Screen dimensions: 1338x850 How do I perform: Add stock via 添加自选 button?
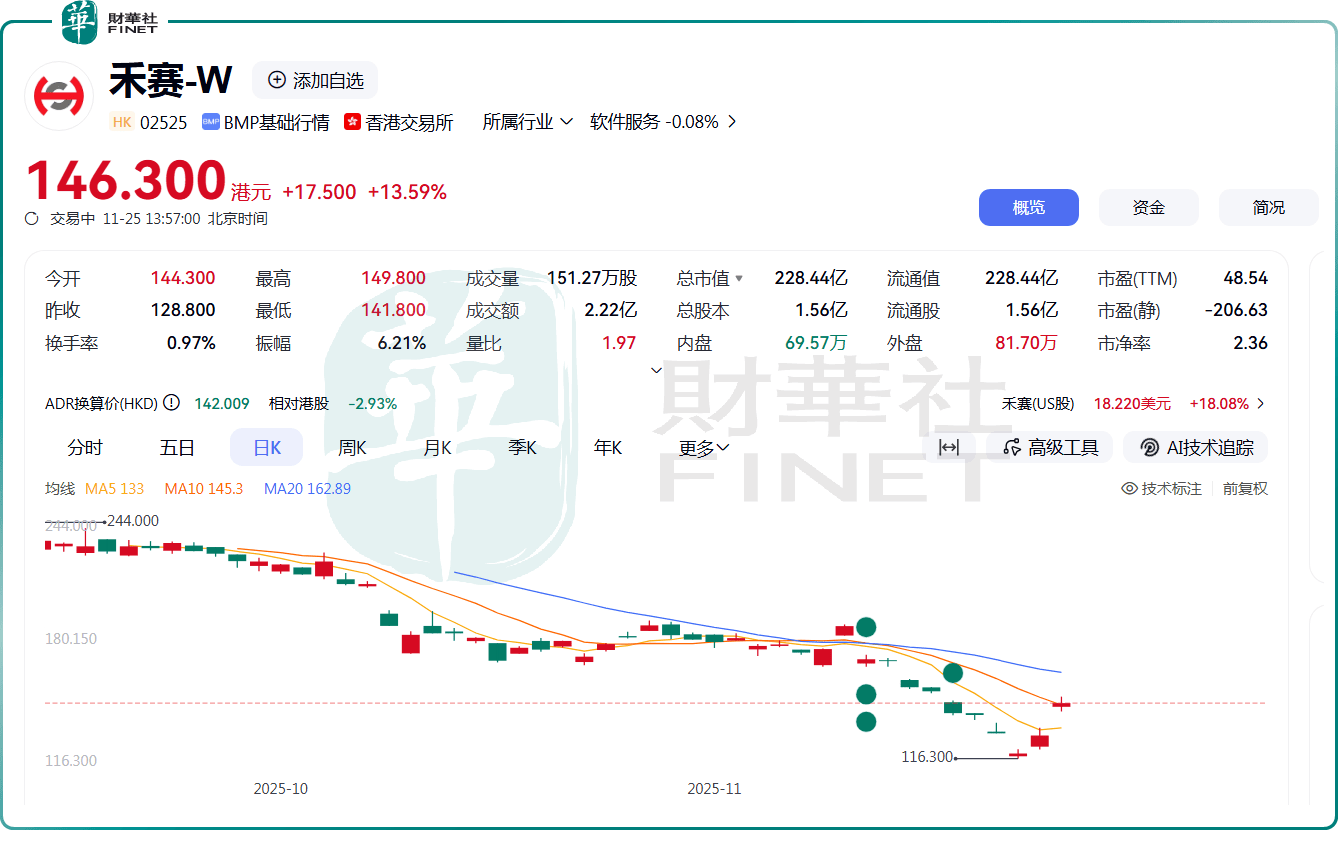(315, 80)
